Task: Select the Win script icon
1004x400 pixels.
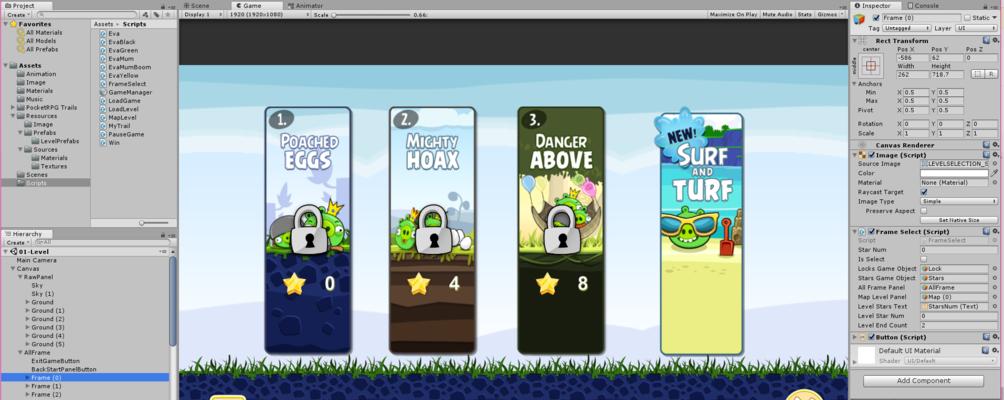Action: tap(103, 143)
